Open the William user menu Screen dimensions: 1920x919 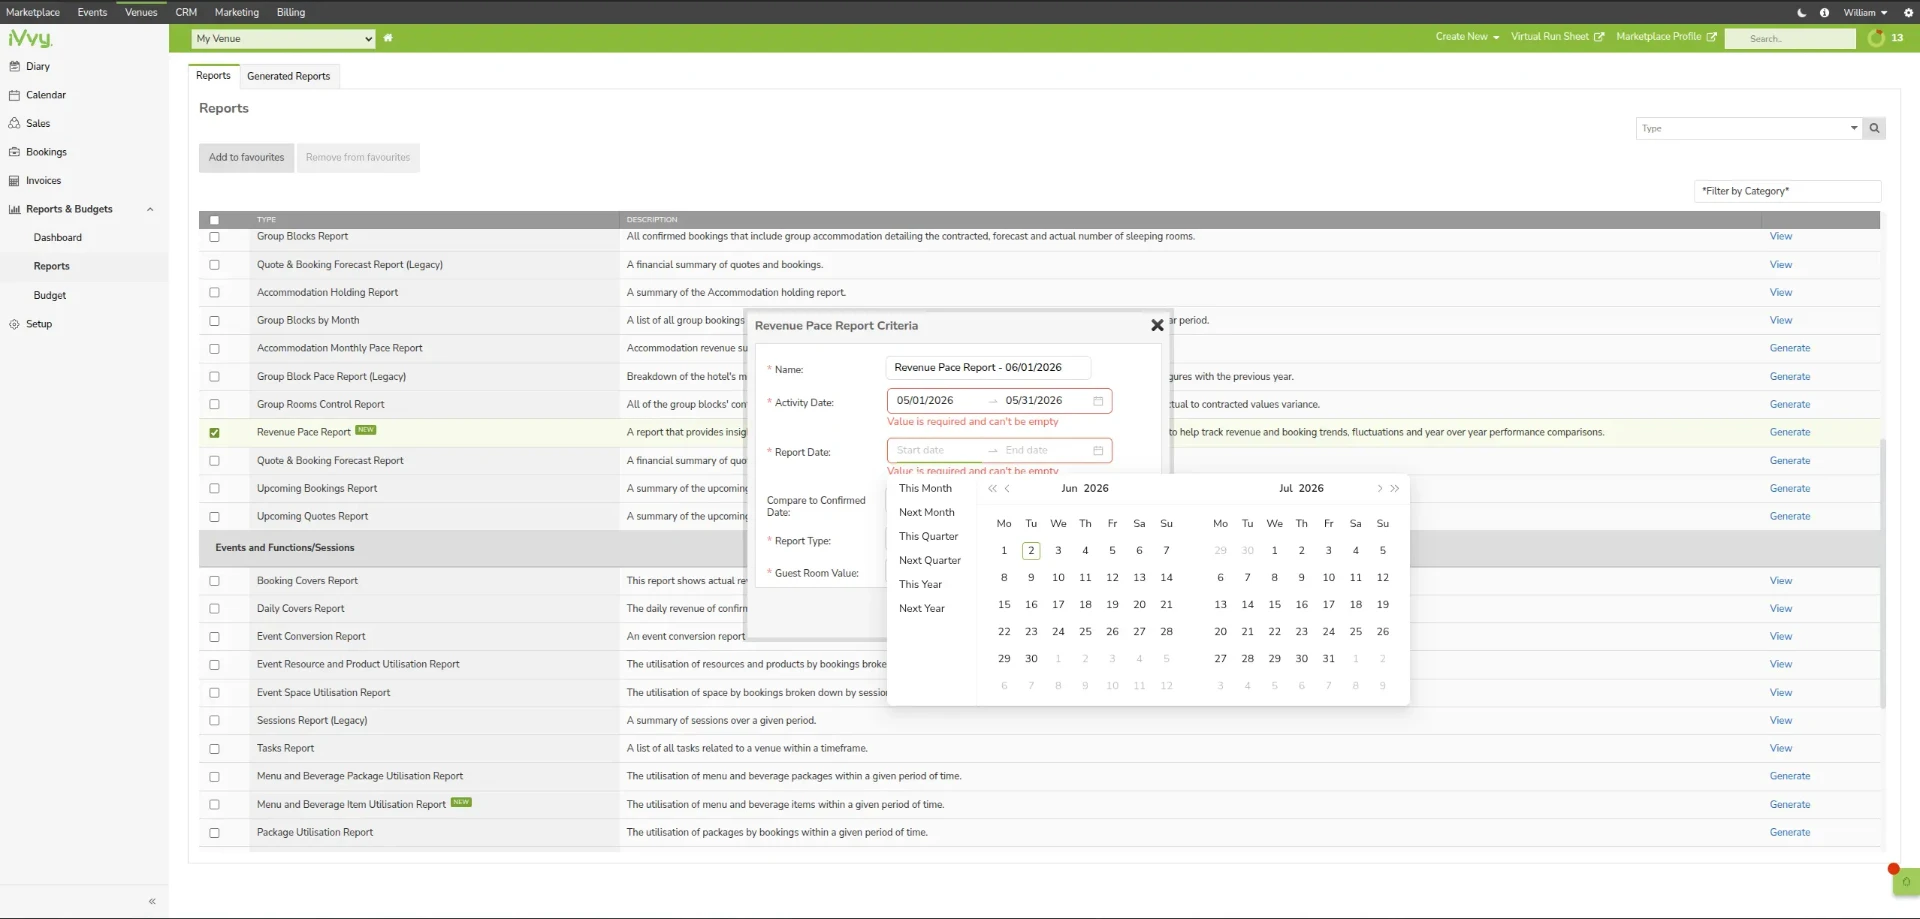click(1865, 12)
